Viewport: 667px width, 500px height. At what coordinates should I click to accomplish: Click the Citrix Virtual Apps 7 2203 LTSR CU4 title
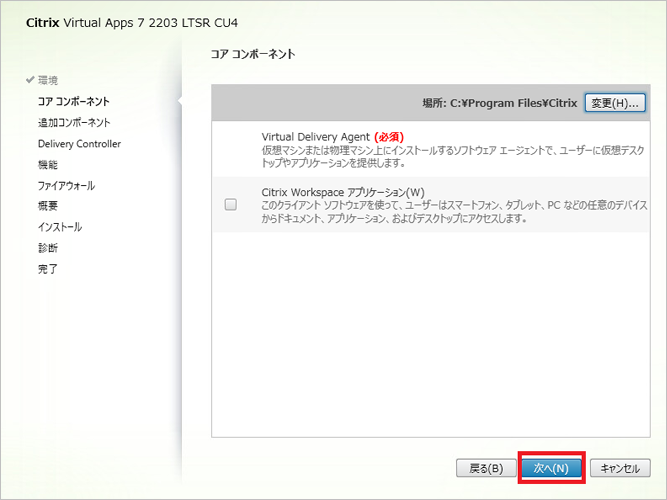(x=132, y=23)
